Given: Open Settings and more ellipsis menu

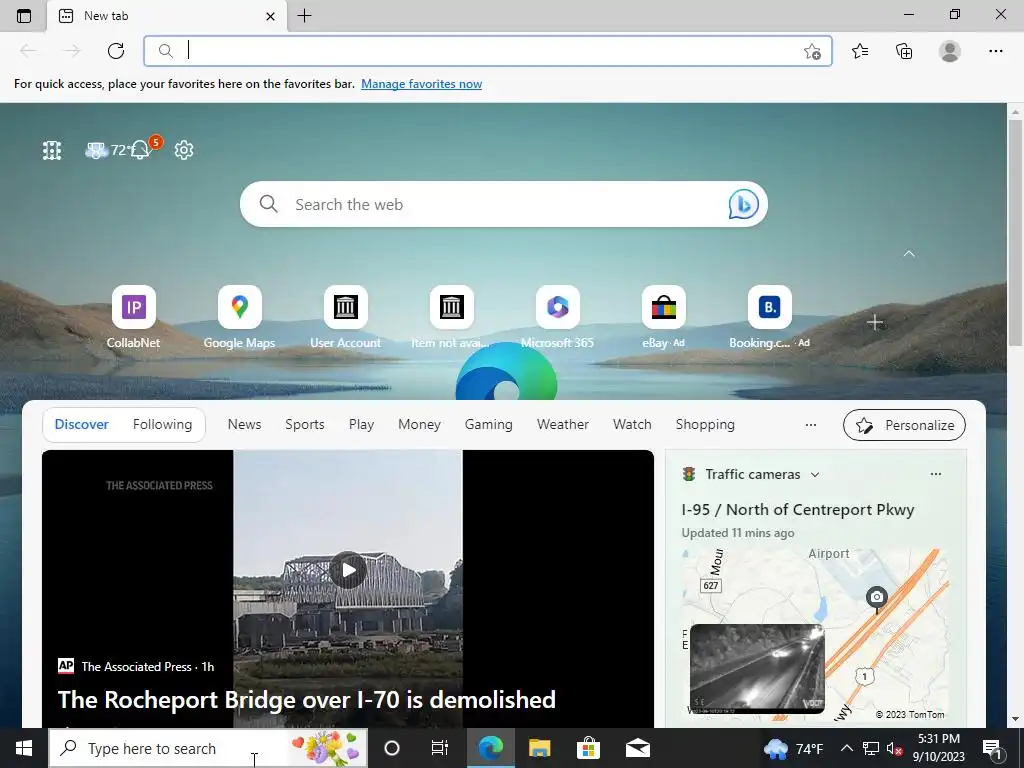Looking at the screenshot, I should [x=995, y=51].
